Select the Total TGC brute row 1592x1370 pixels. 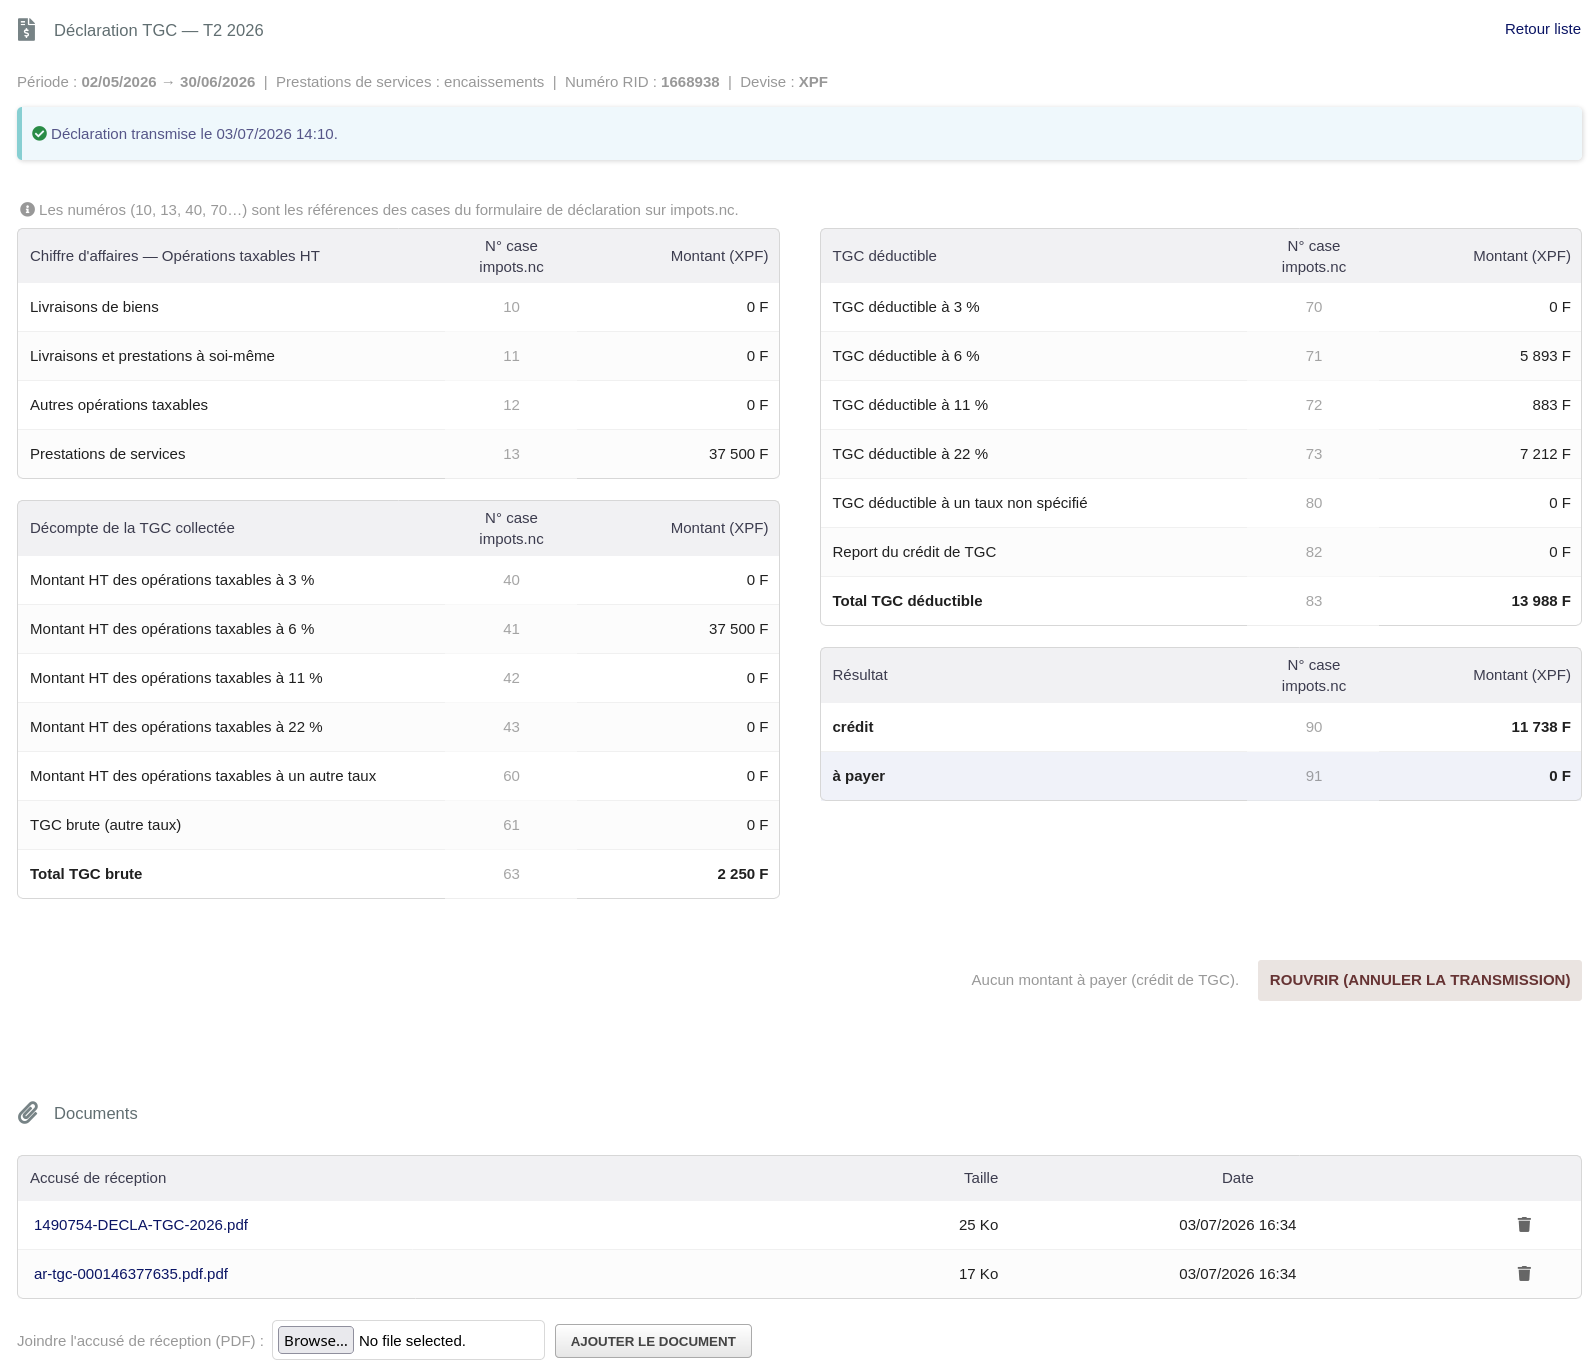(x=398, y=874)
